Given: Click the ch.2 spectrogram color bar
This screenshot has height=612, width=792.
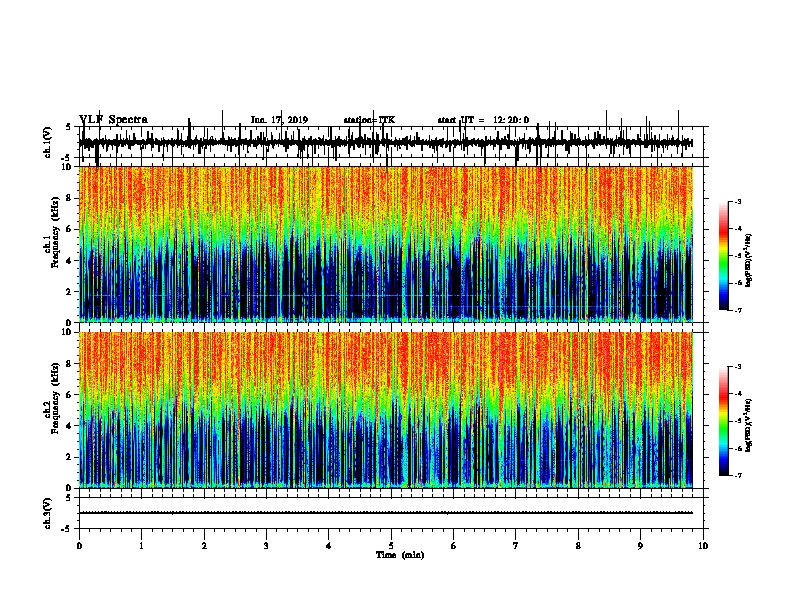Looking at the screenshot, I should [x=723, y=421].
